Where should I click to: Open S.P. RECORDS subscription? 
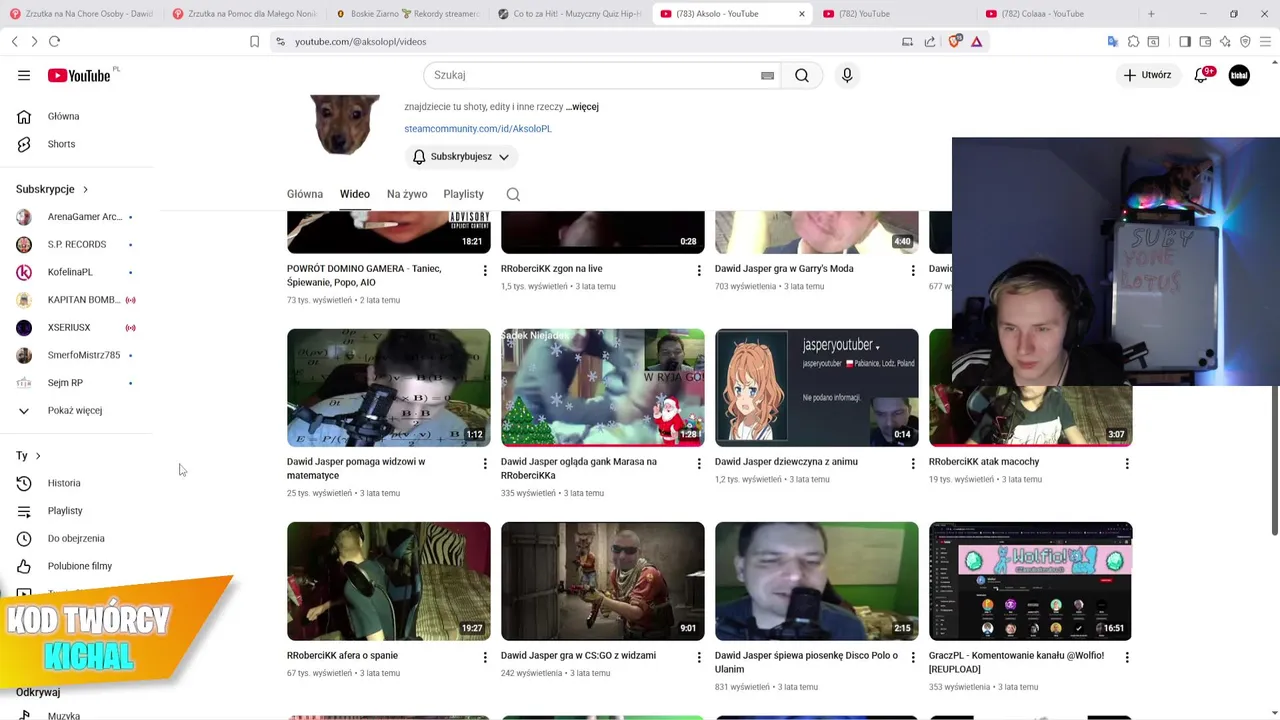tap(79, 244)
